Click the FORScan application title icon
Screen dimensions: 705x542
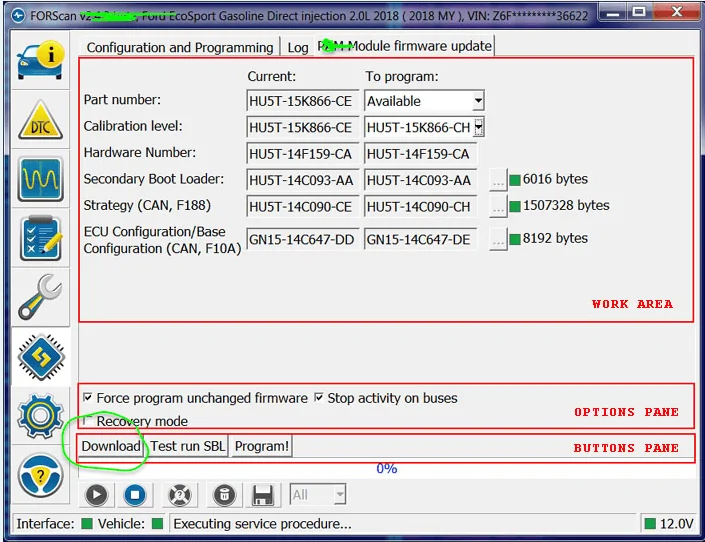point(19,16)
